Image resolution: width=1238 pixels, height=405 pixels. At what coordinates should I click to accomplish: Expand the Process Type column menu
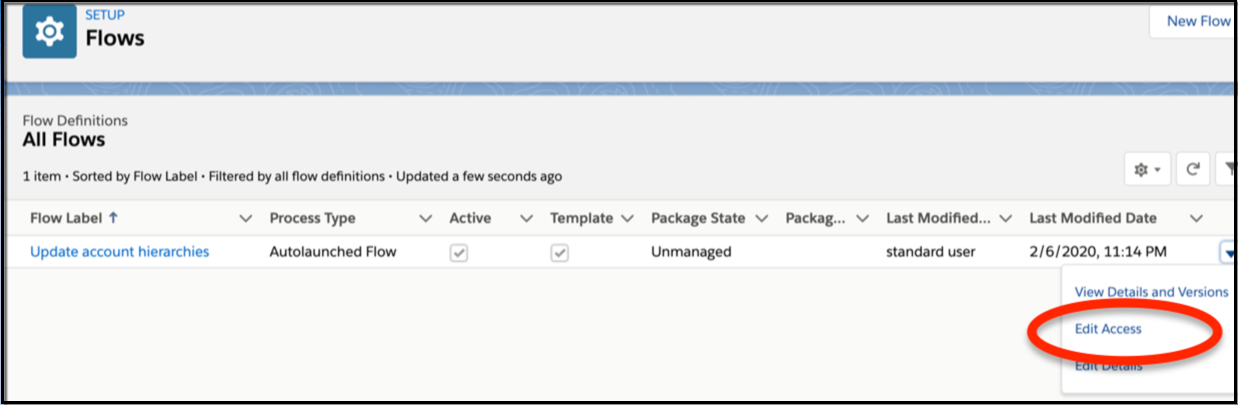[x=425, y=218]
